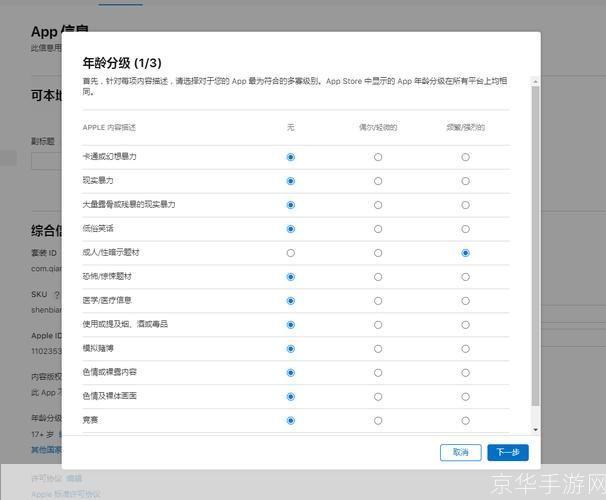Select 频繁/强烈的 for 现实暴力 row
The width and height of the screenshot is (606, 500).
point(465,181)
